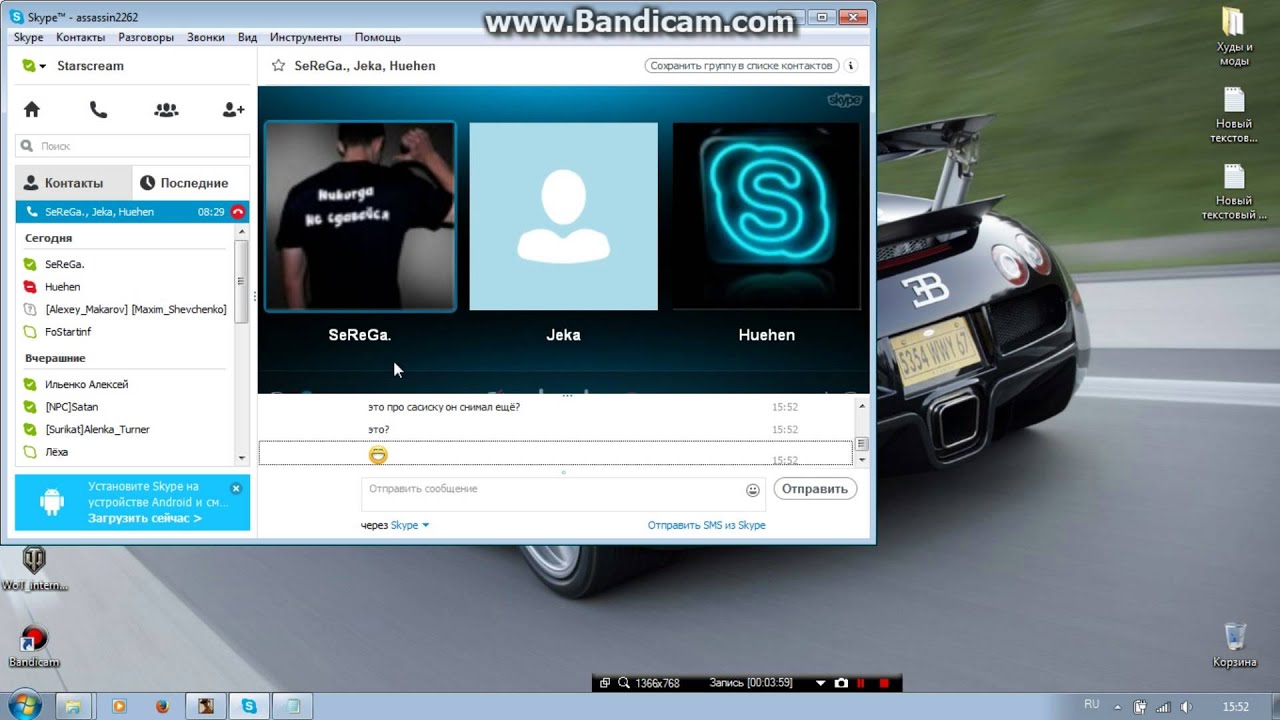1280x720 pixels.
Task: Open the emoticon picker in the message box
Action: (x=753, y=490)
